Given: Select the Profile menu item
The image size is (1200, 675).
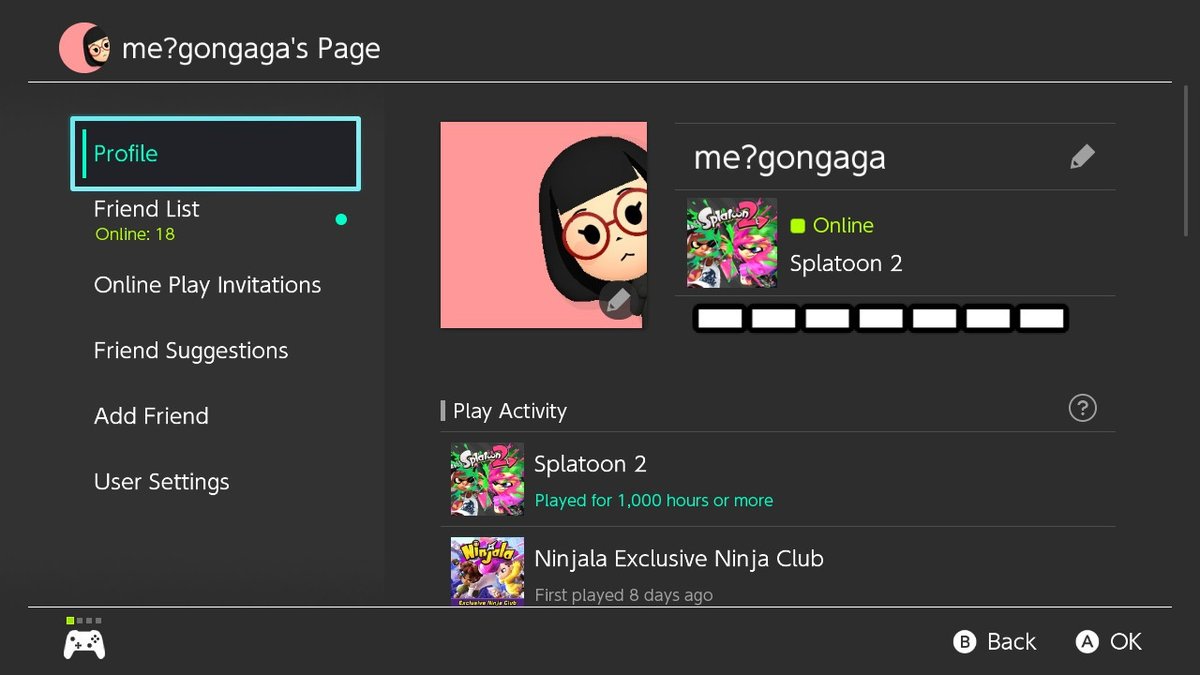Looking at the screenshot, I should (x=215, y=154).
